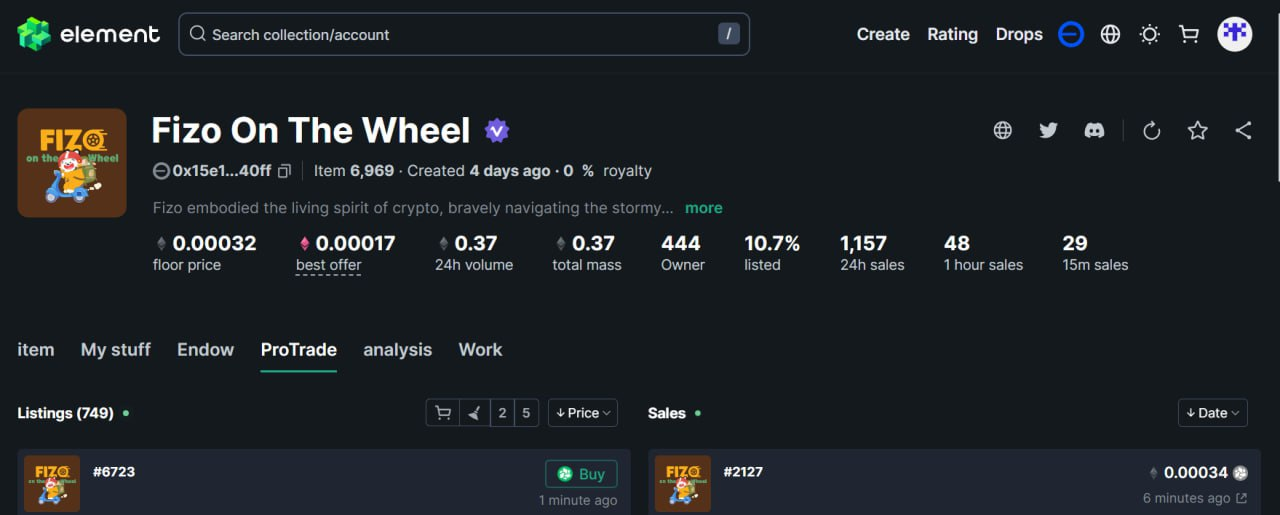Toggle the cart mode button in Listings

pyautogui.click(x=442, y=413)
